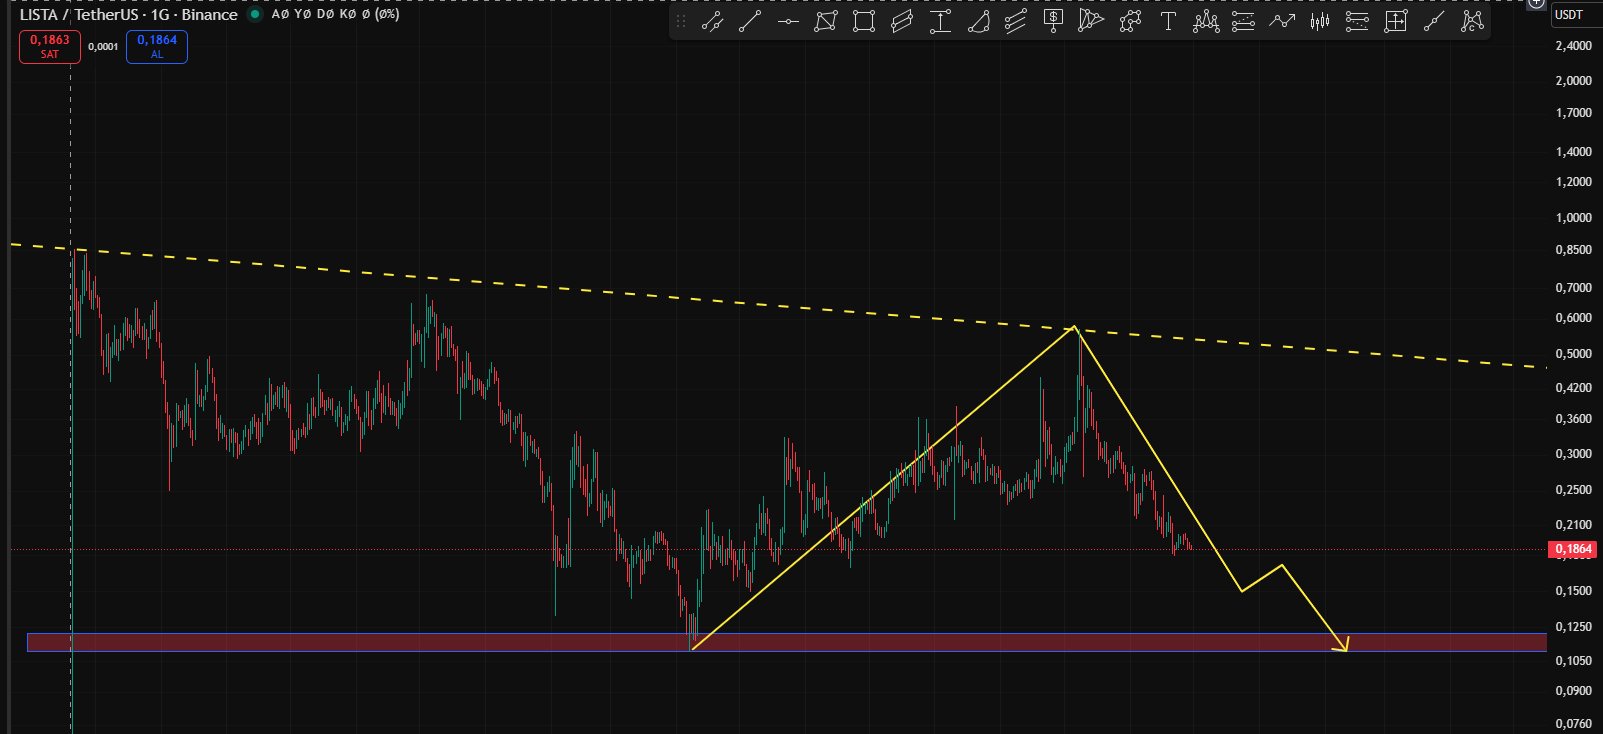1603x734 pixels.
Task: Select the single line with two dots tool
Action: click(1434, 22)
